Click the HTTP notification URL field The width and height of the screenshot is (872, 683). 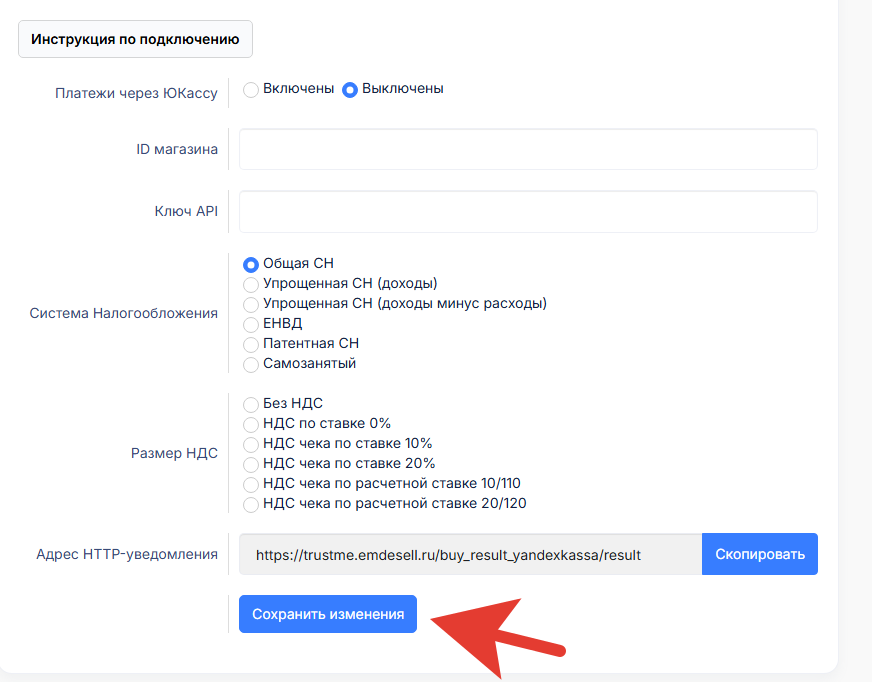coord(470,554)
